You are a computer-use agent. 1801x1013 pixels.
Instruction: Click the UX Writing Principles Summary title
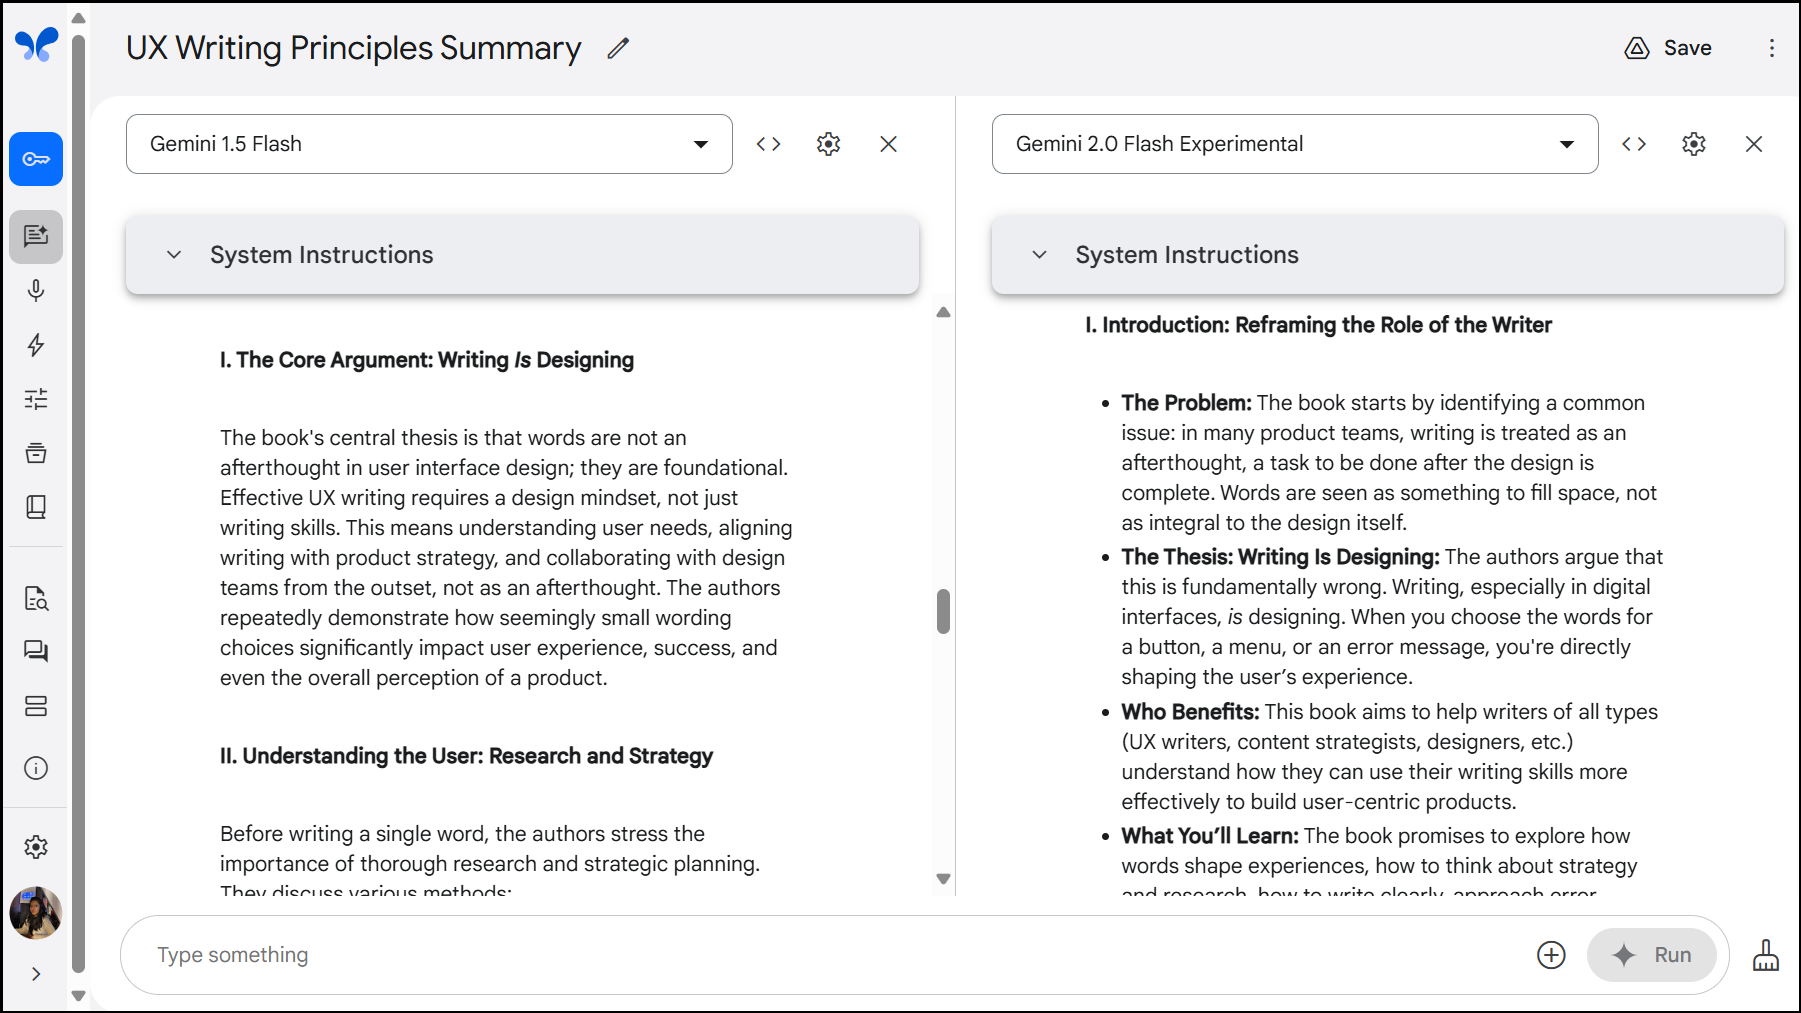(354, 48)
